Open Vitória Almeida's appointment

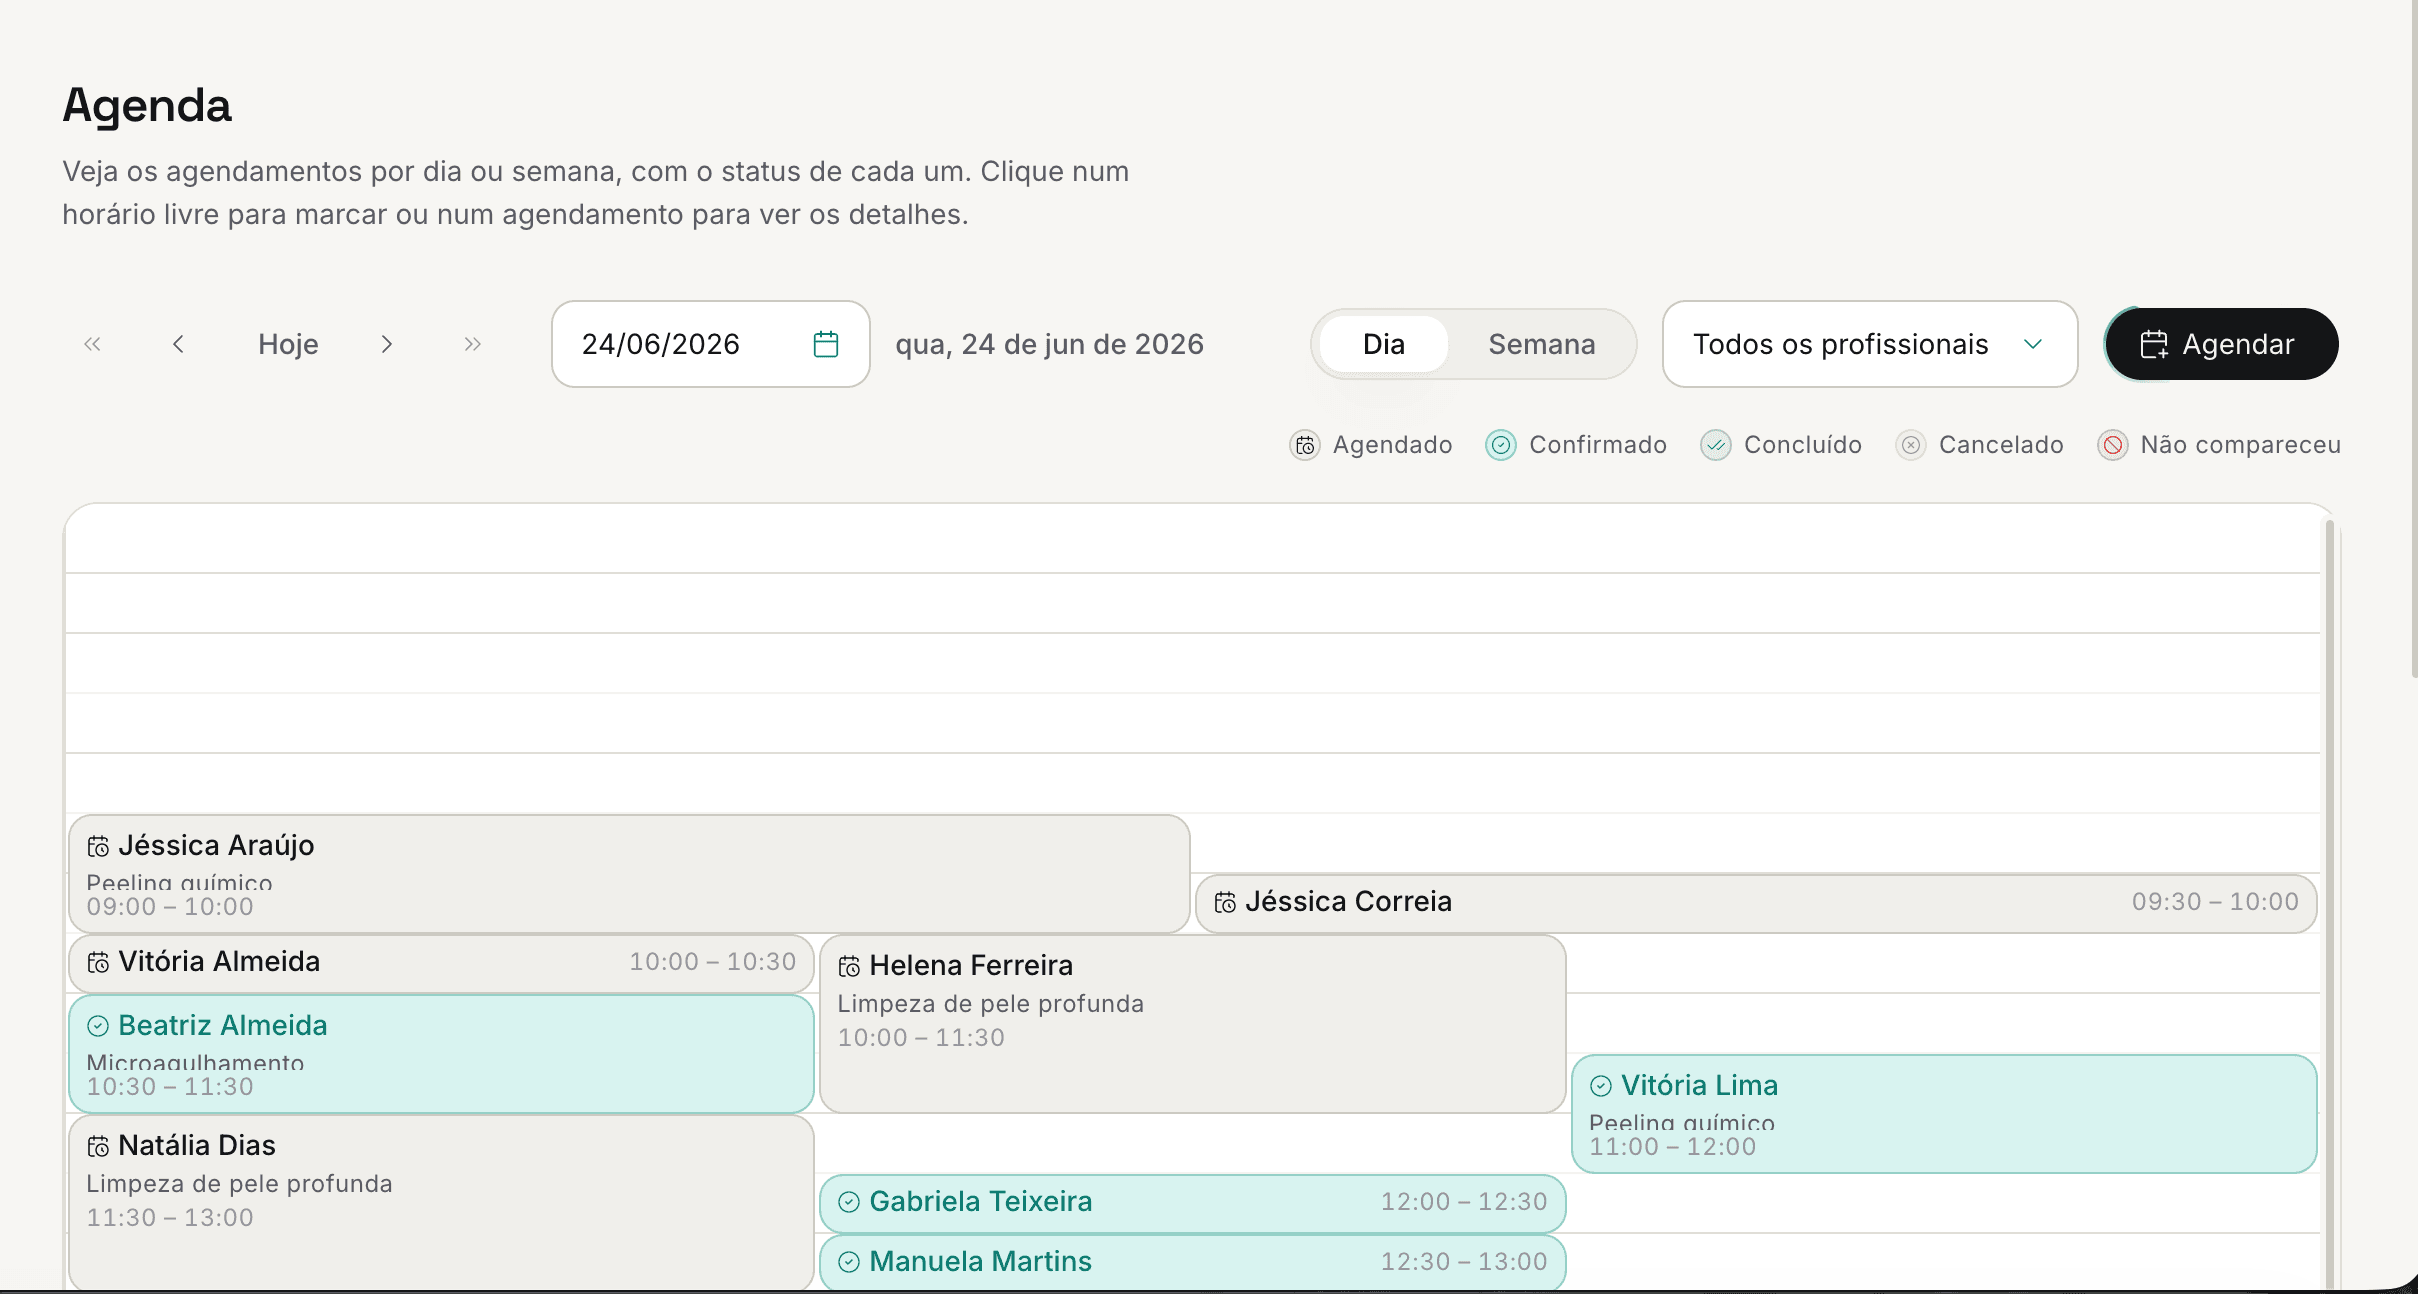click(x=441, y=963)
